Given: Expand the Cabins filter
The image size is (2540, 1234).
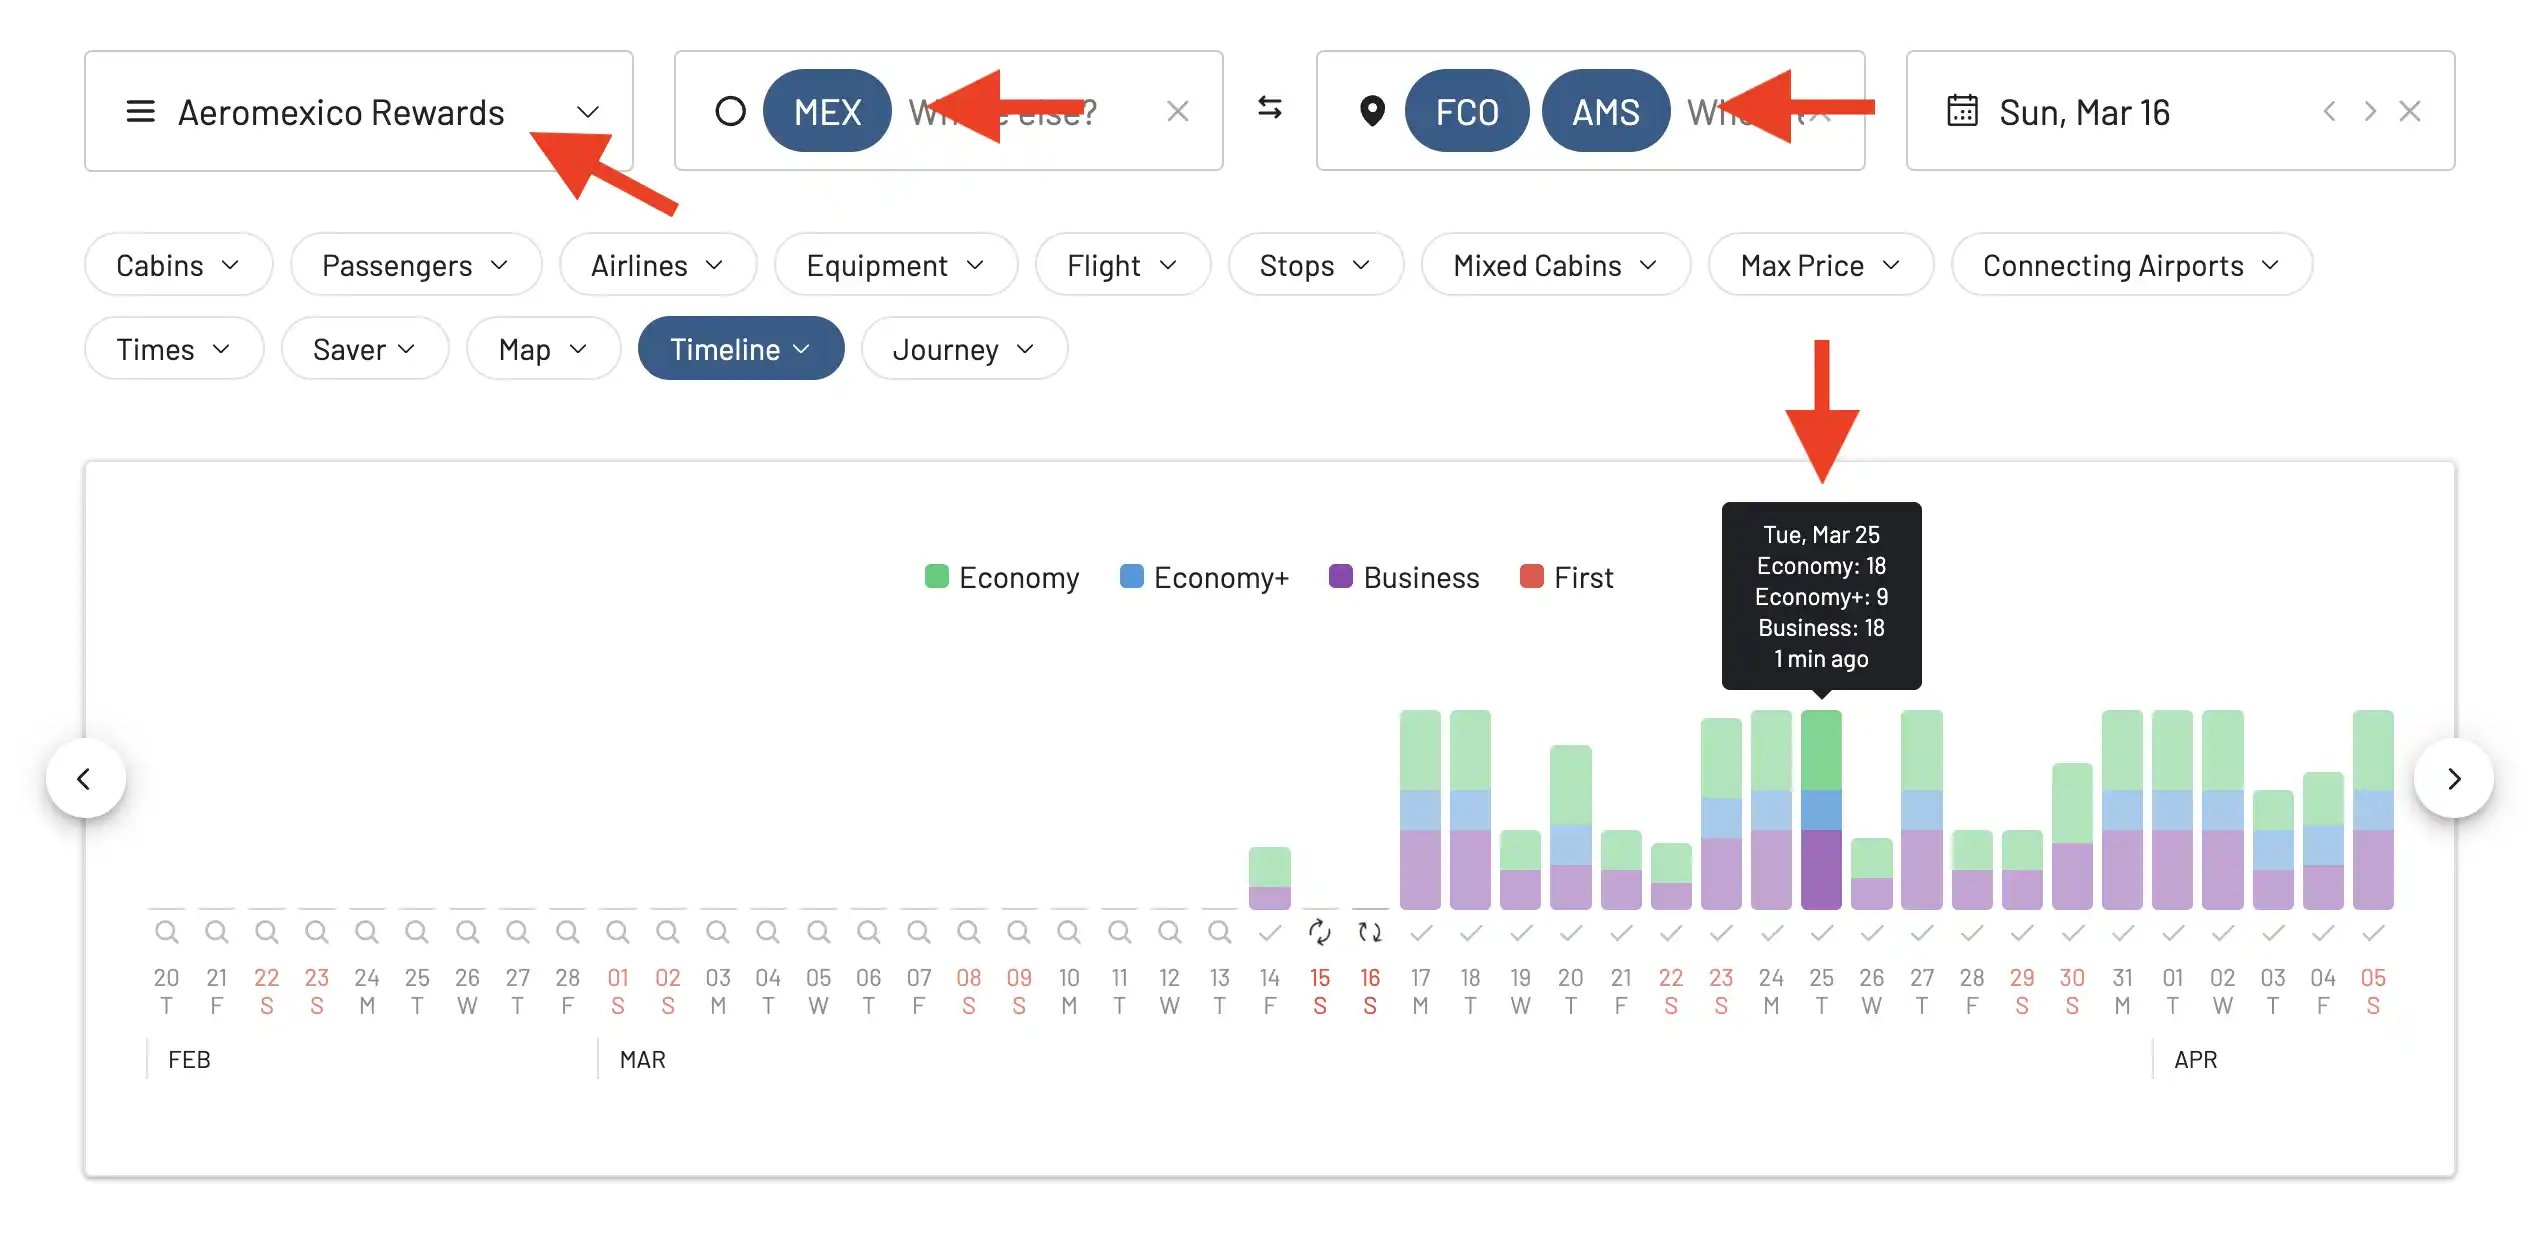Looking at the screenshot, I should [178, 265].
